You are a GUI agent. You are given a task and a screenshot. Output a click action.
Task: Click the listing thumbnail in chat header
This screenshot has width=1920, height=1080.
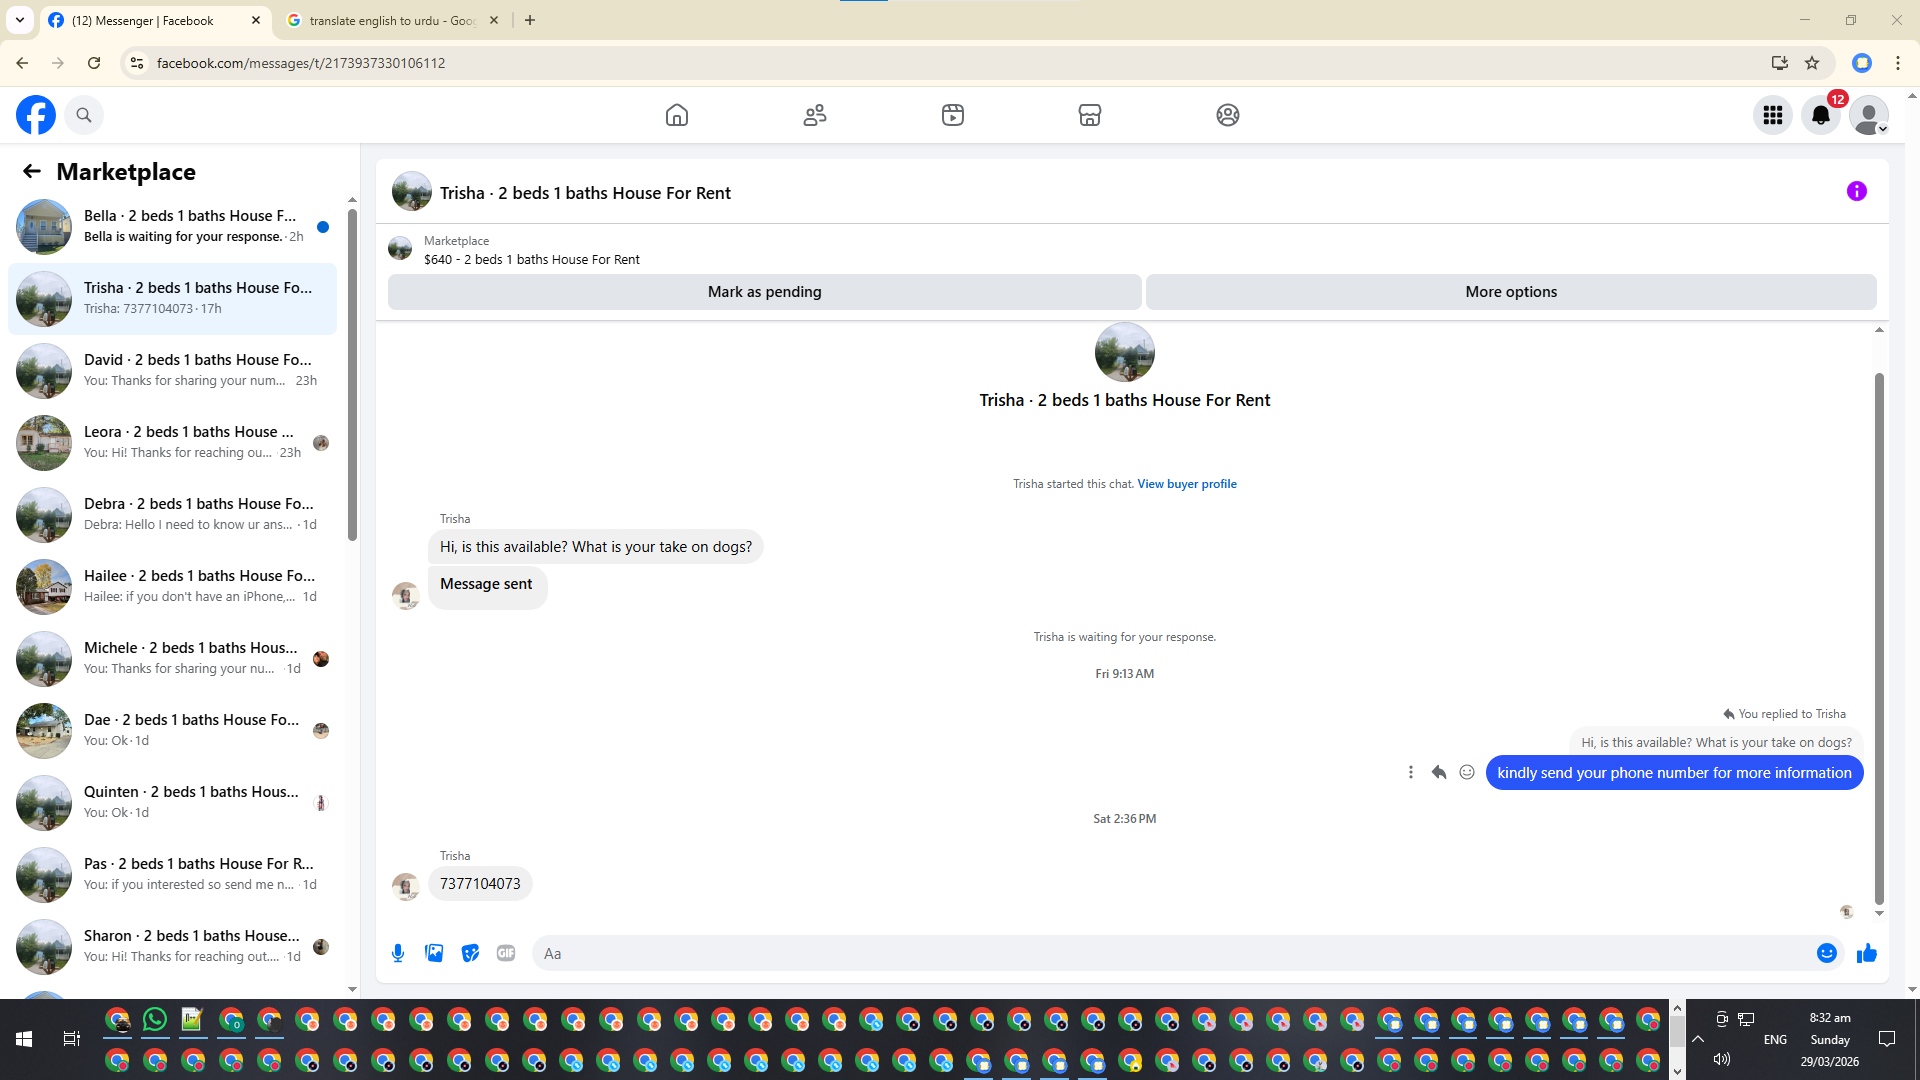412,191
